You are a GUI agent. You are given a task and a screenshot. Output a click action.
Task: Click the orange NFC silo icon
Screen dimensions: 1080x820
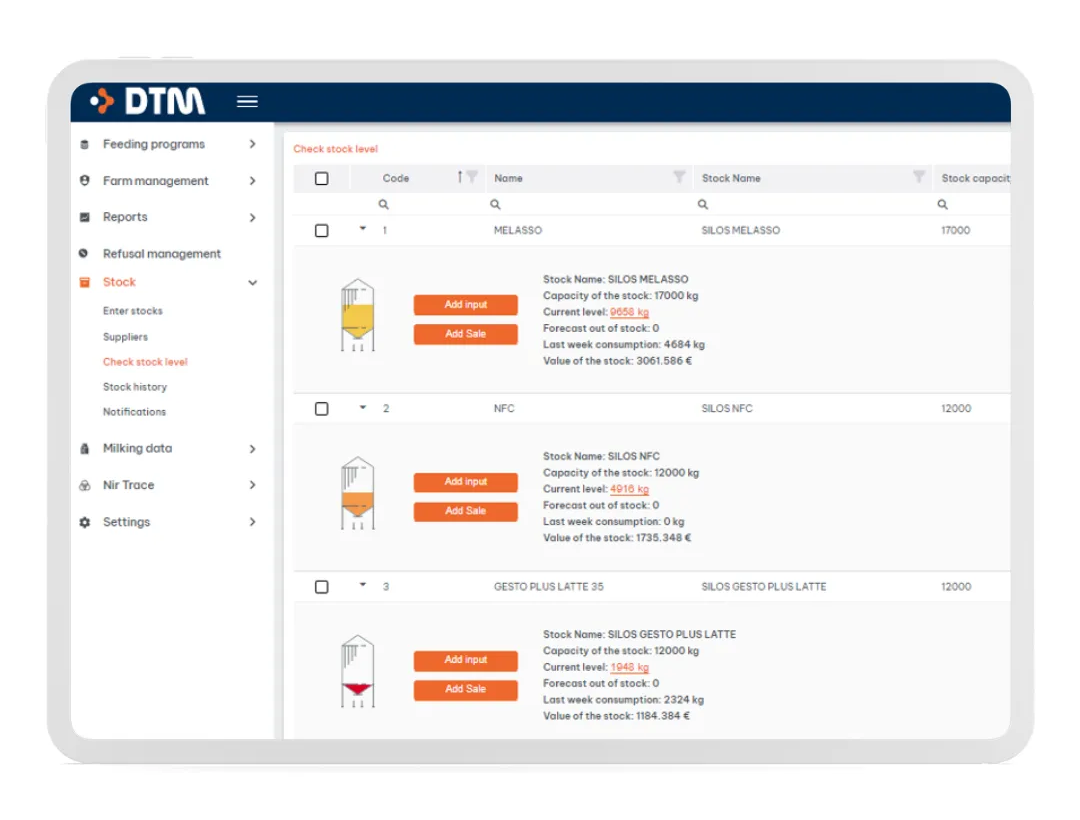pos(356,493)
